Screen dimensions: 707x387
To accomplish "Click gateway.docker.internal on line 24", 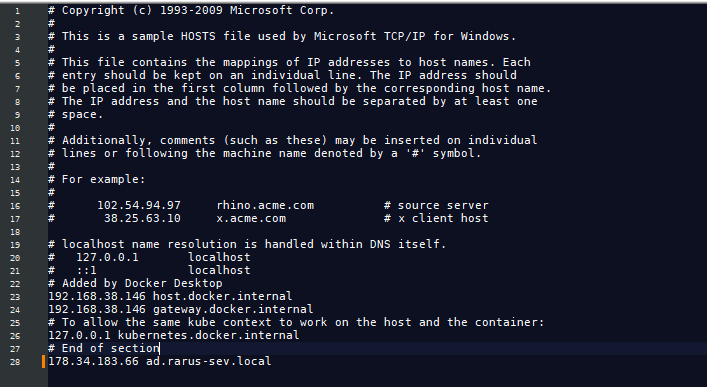I will [x=233, y=309].
